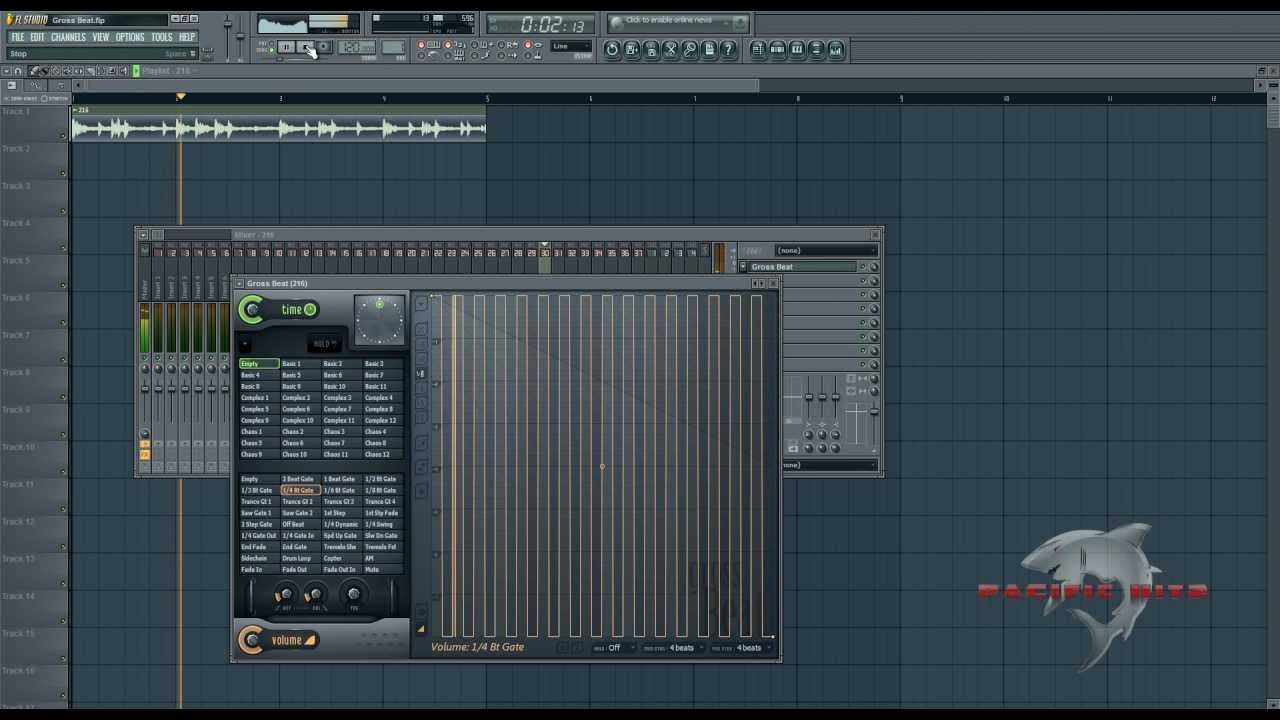The height and width of the screenshot is (720, 1280).
Task: Select the Mute volume preset
Action: coord(383,569)
